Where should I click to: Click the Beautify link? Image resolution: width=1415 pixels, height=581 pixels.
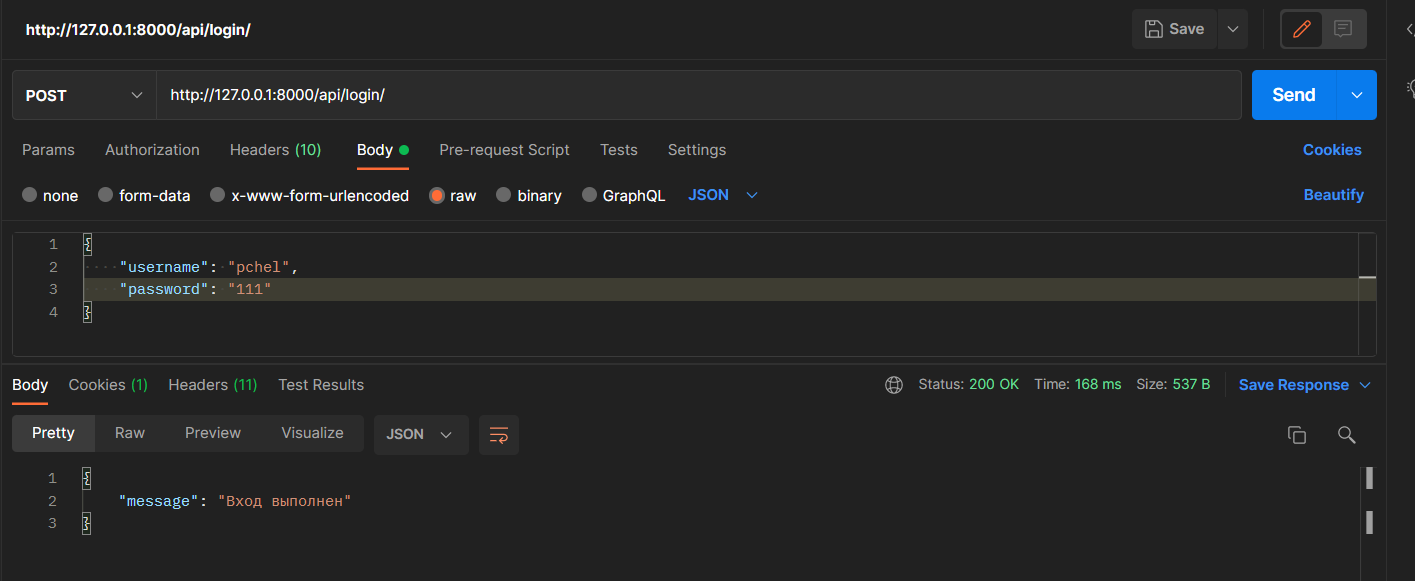(x=1334, y=195)
